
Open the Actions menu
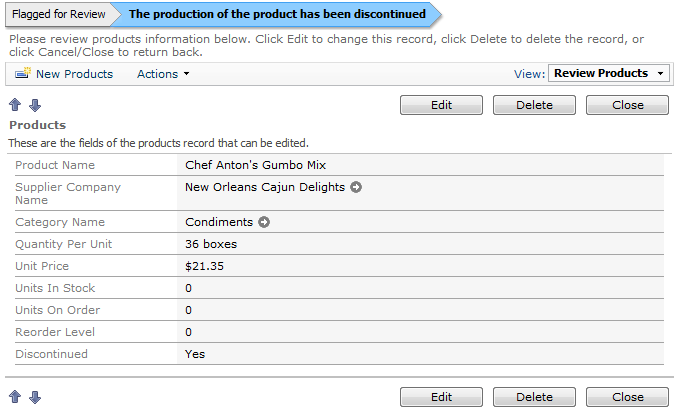pos(163,74)
